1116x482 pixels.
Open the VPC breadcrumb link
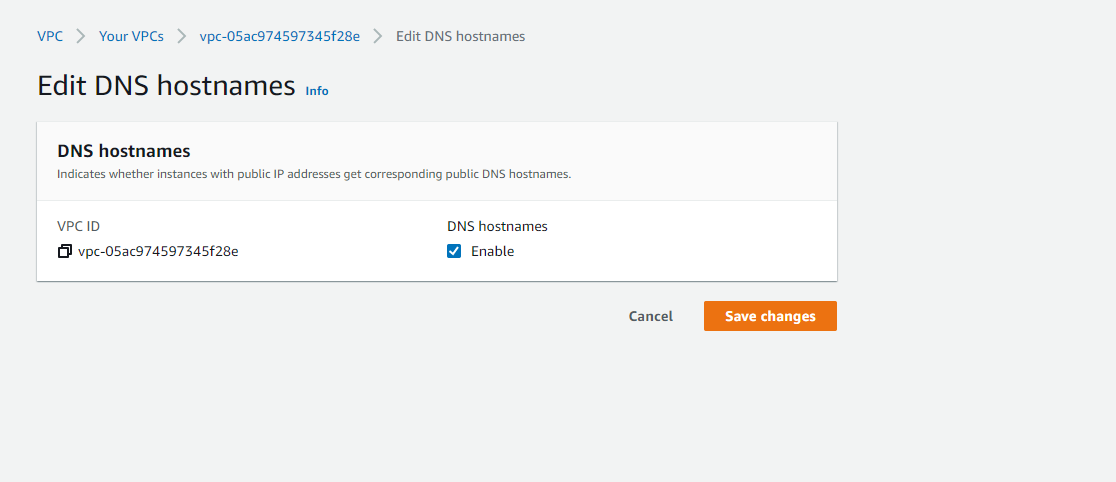pyautogui.click(x=50, y=36)
